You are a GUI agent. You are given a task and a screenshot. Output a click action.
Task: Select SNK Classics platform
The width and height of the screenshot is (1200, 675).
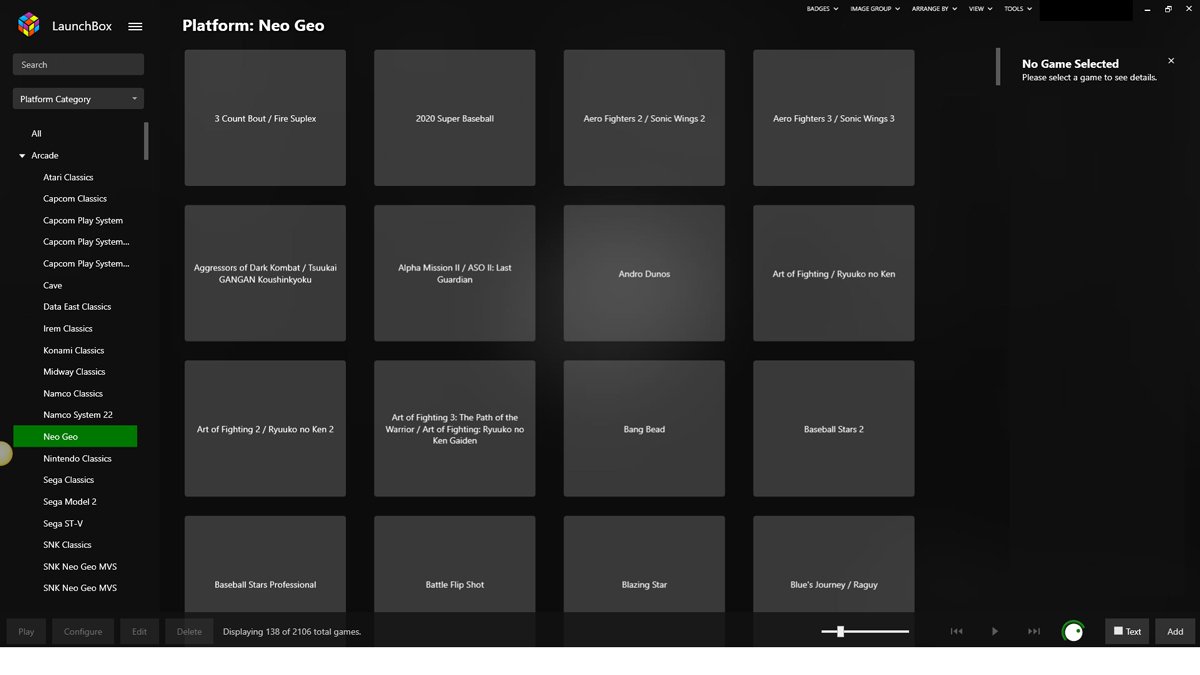(x=67, y=545)
